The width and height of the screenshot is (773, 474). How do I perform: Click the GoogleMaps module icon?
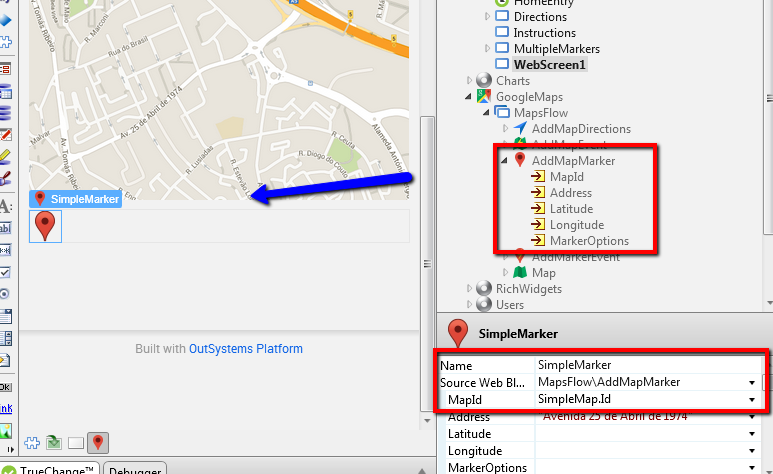pyautogui.click(x=484, y=97)
